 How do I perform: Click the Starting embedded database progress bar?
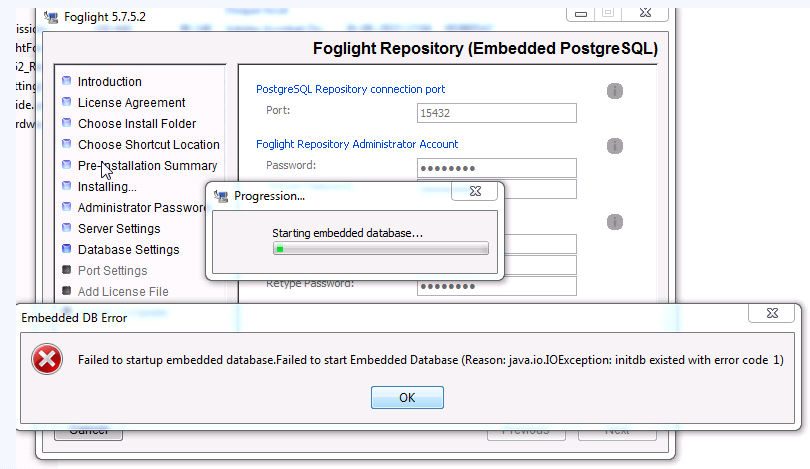(x=380, y=249)
